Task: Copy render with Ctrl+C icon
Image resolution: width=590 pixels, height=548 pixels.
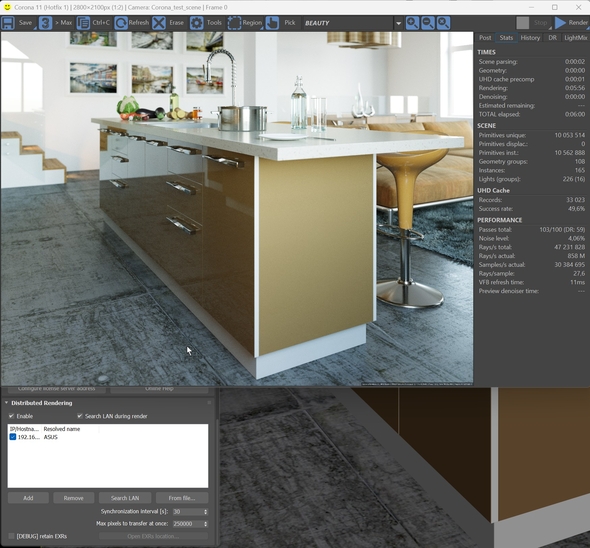Action: (83, 23)
